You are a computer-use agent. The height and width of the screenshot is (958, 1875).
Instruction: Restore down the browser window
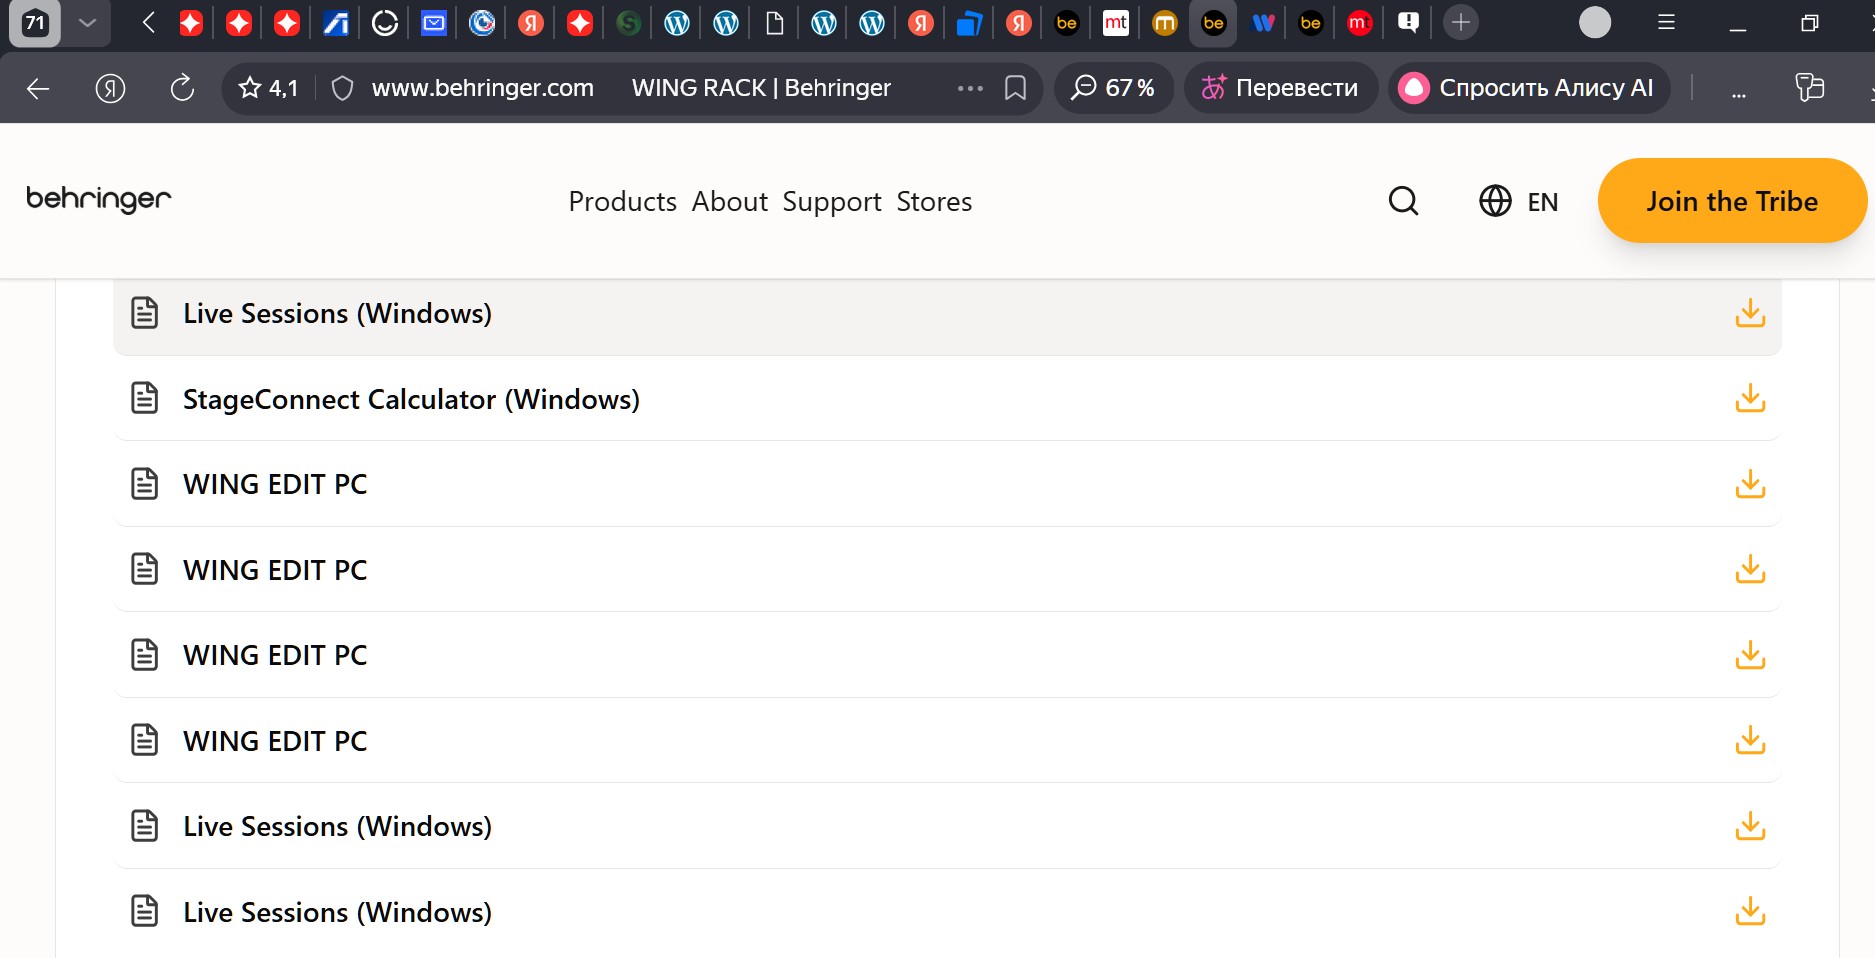1809,23
